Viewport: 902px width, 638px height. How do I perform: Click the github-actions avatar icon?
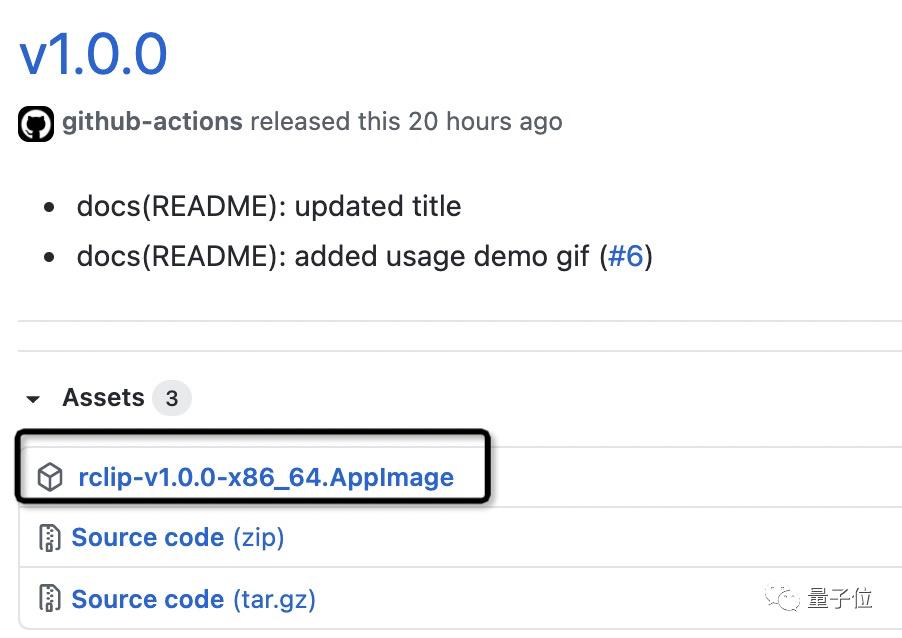(36, 124)
